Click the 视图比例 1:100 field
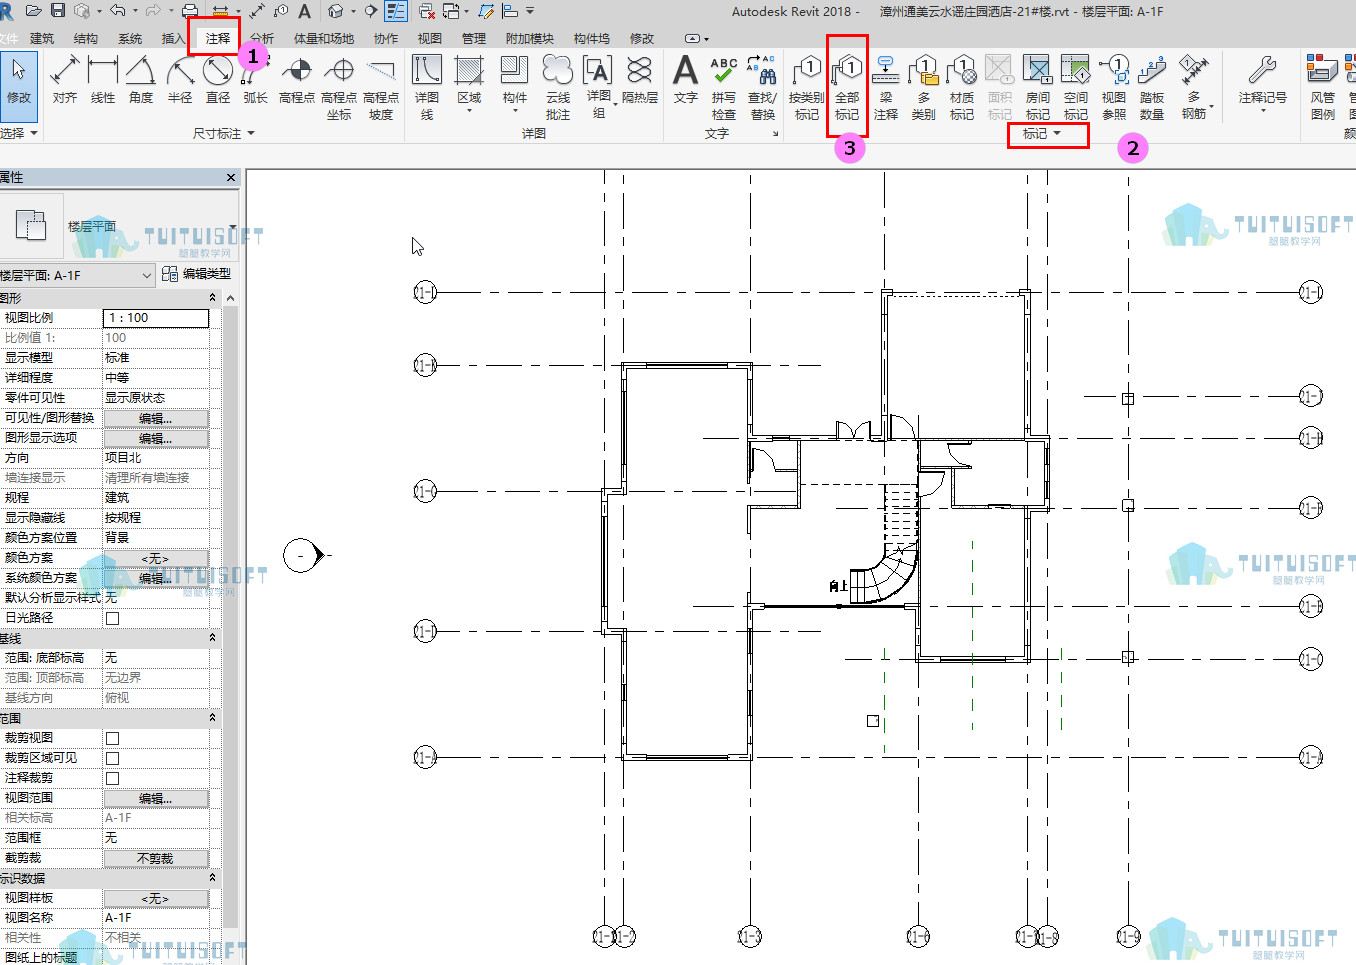1356x965 pixels. pyautogui.click(x=156, y=318)
